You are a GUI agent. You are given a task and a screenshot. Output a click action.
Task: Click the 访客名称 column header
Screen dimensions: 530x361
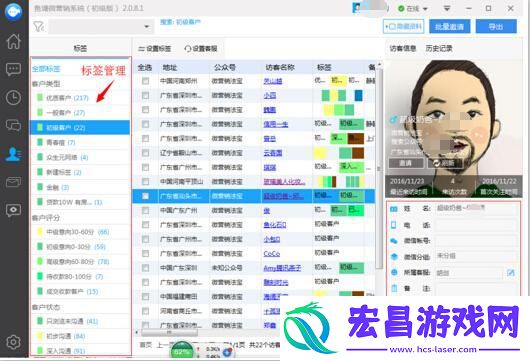[x=280, y=68]
